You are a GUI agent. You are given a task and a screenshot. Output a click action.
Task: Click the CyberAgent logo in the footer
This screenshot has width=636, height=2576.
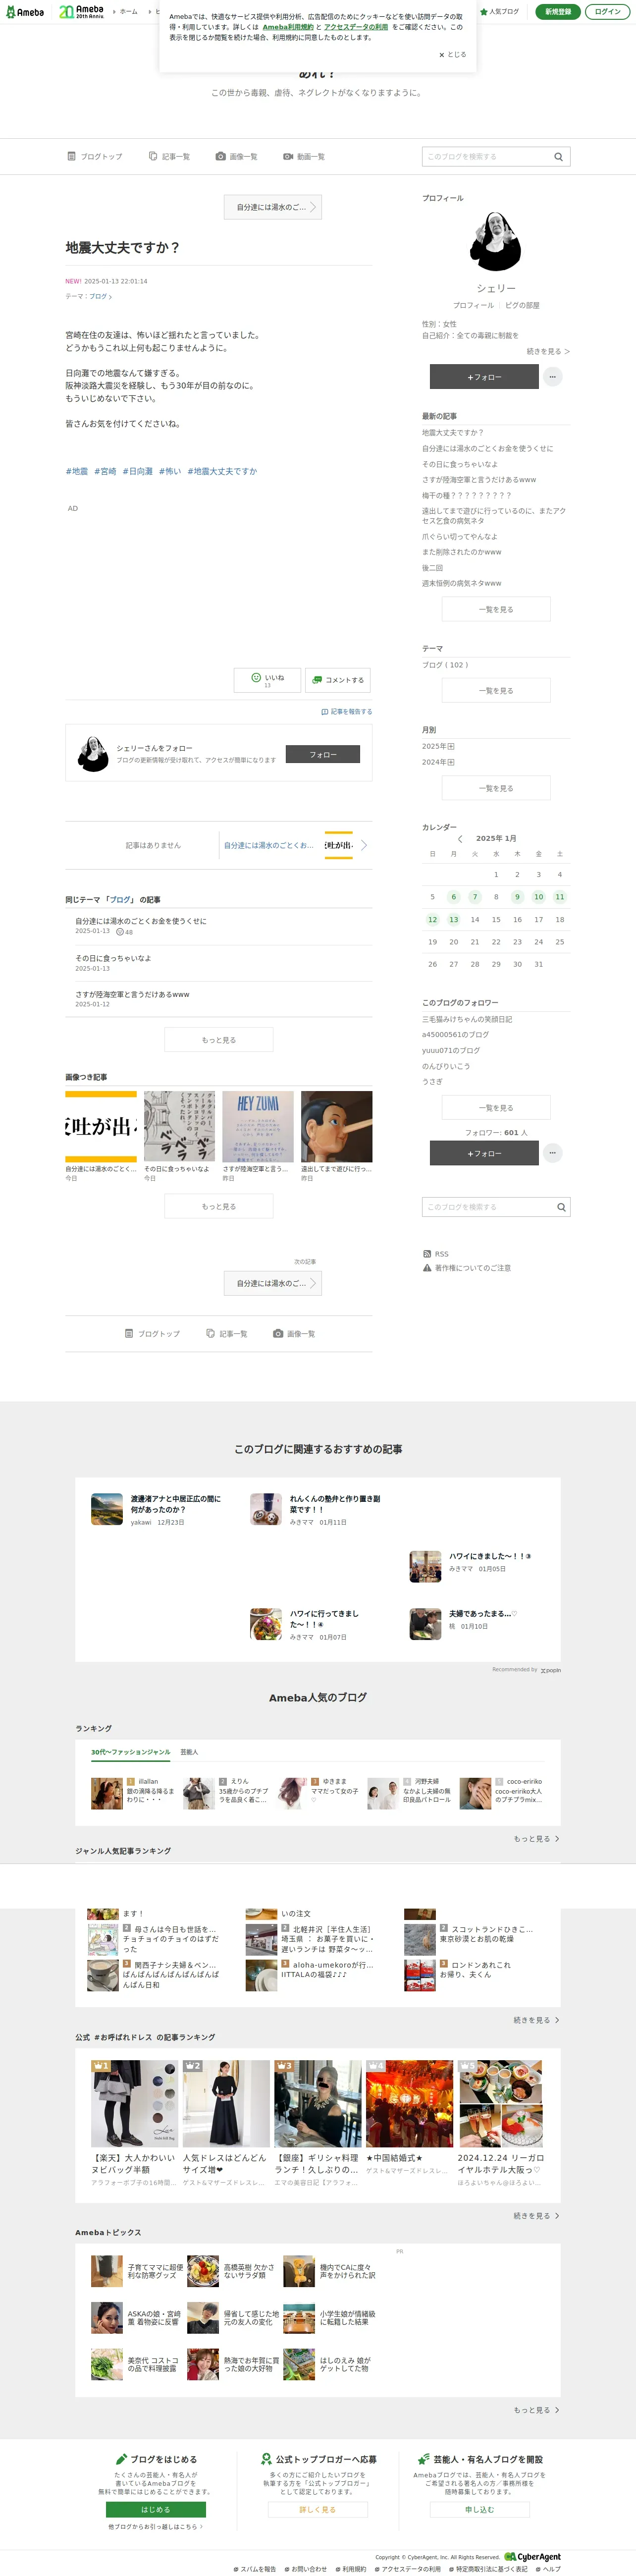[532, 2557]
